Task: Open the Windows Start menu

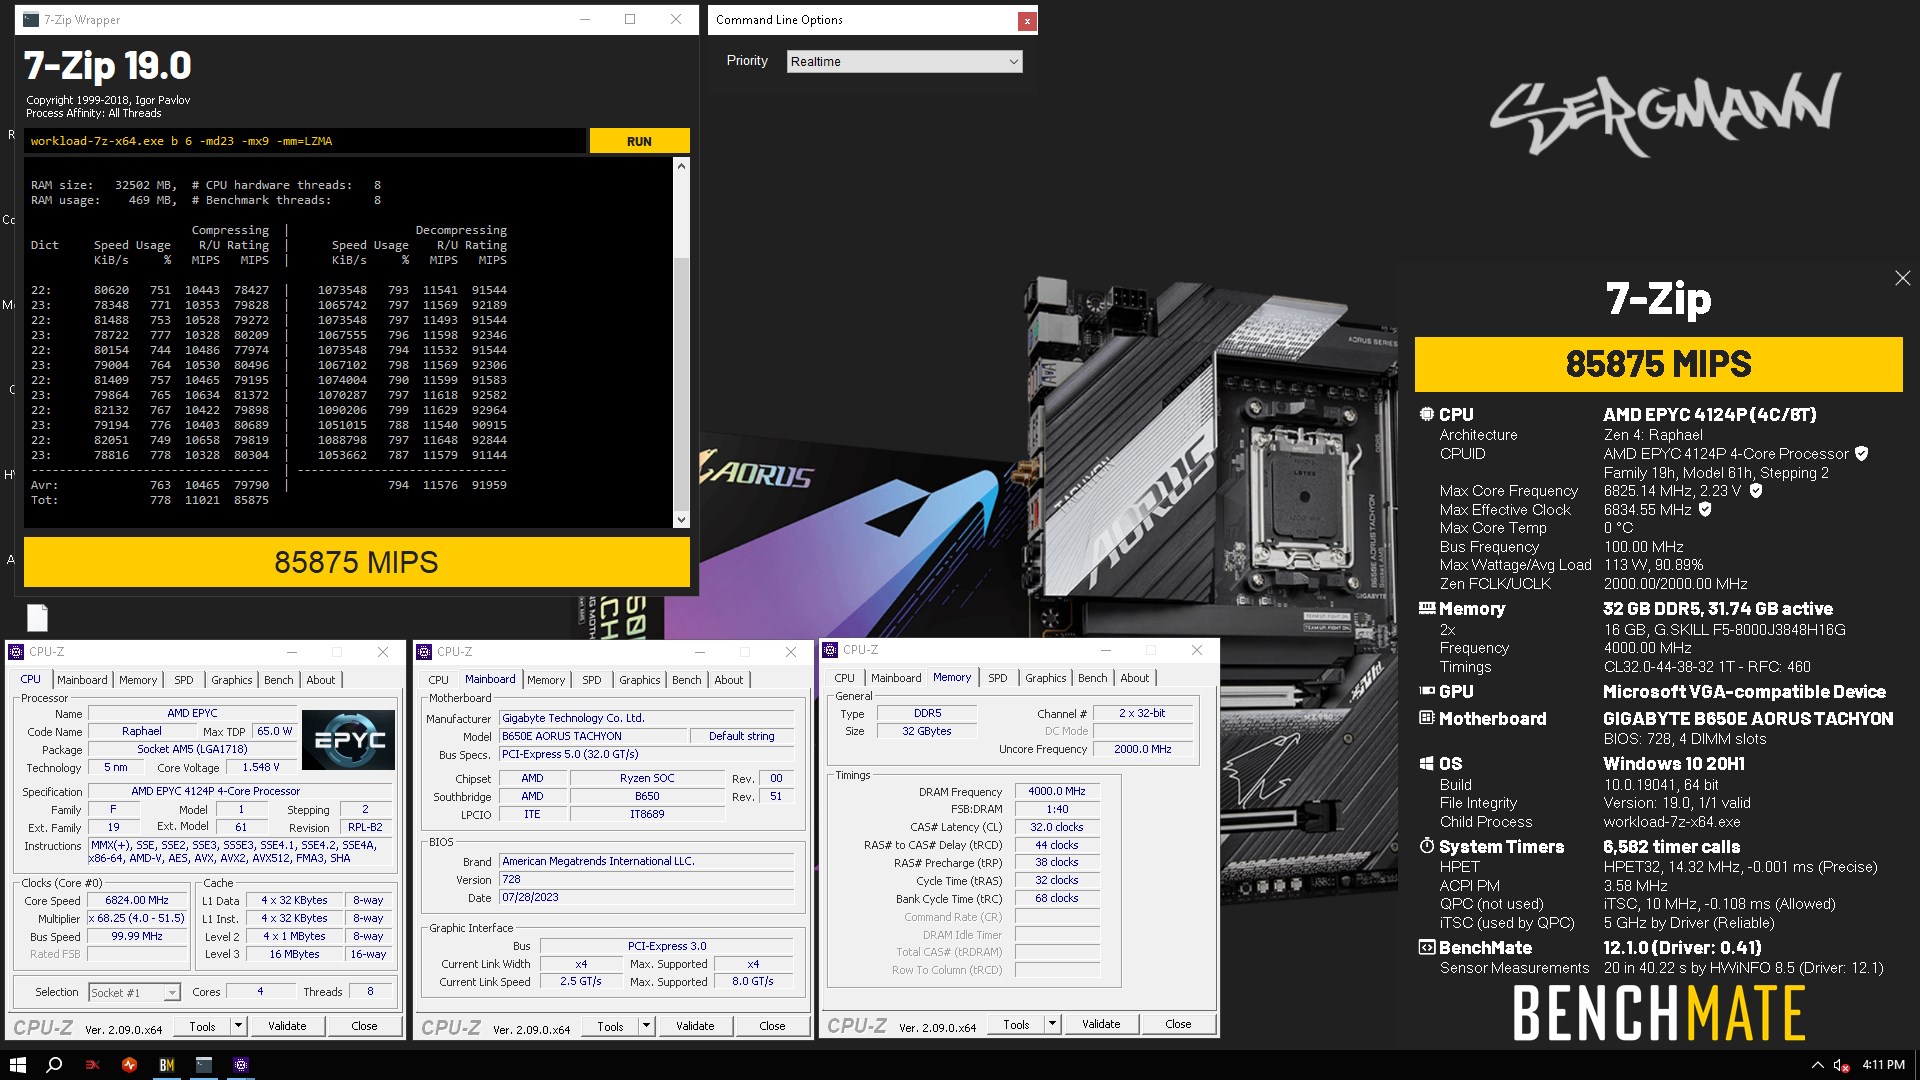Action: coord(17,1065)
